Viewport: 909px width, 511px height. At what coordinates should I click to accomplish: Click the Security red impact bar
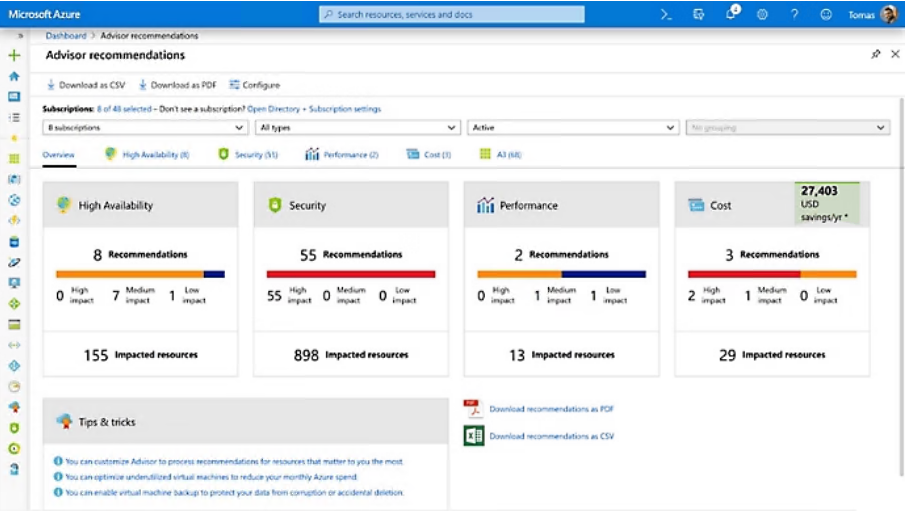pos(350,274)
